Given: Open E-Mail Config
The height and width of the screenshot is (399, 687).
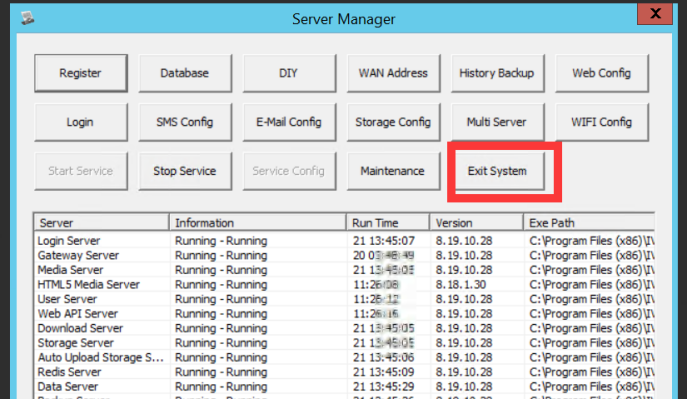Looking at the screenshot, I should coord(289,122).
